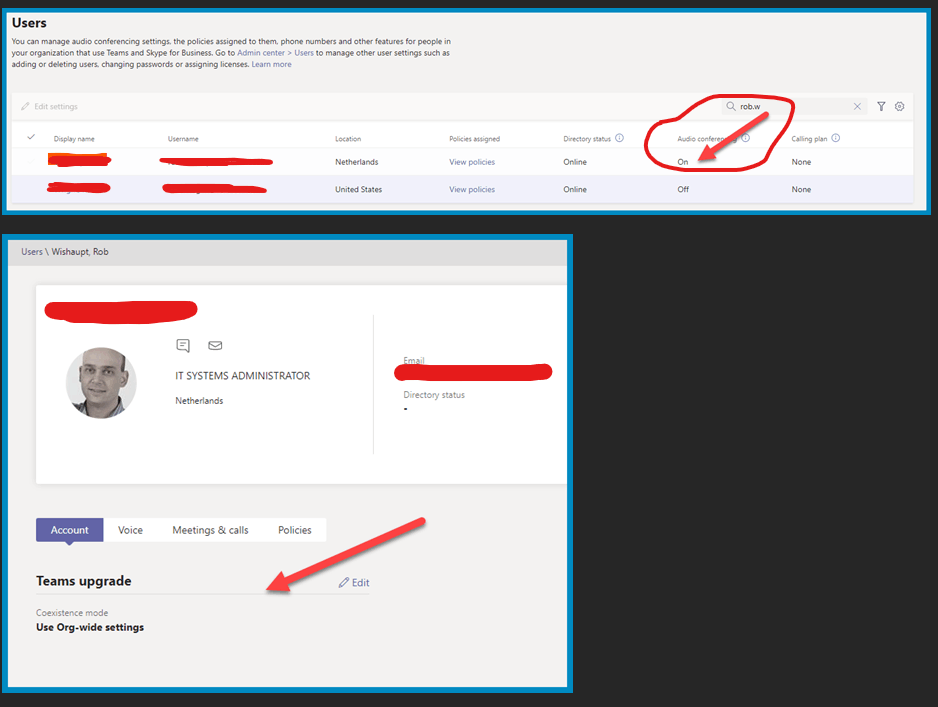Click the IT SYSTEMS ADMINISTRATOR title
Viewport: 938px width, 707px height.
(x=242, y=376)
